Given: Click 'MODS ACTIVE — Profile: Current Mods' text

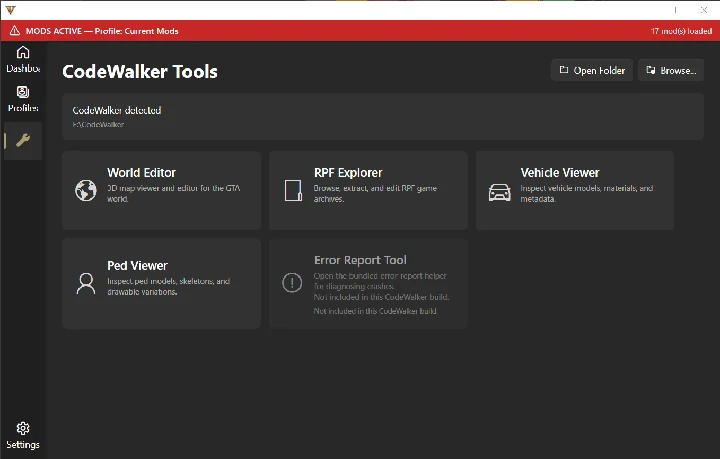Looking at the screenshot, I should 102,31.
